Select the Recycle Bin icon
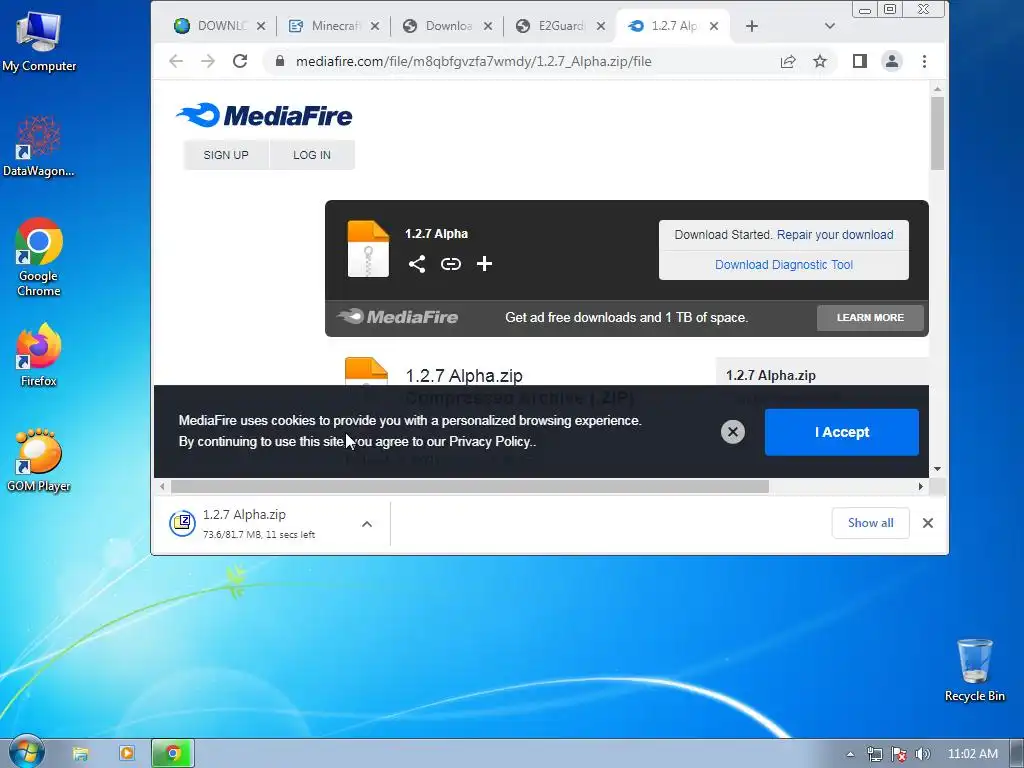The height and width of the screenshot is (768, 1024). (974, 670)
